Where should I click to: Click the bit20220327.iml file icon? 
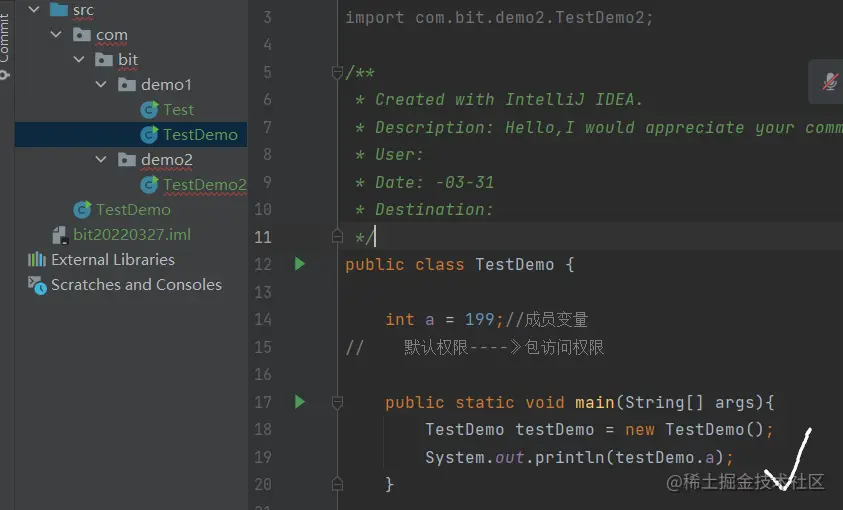[60, 235]
